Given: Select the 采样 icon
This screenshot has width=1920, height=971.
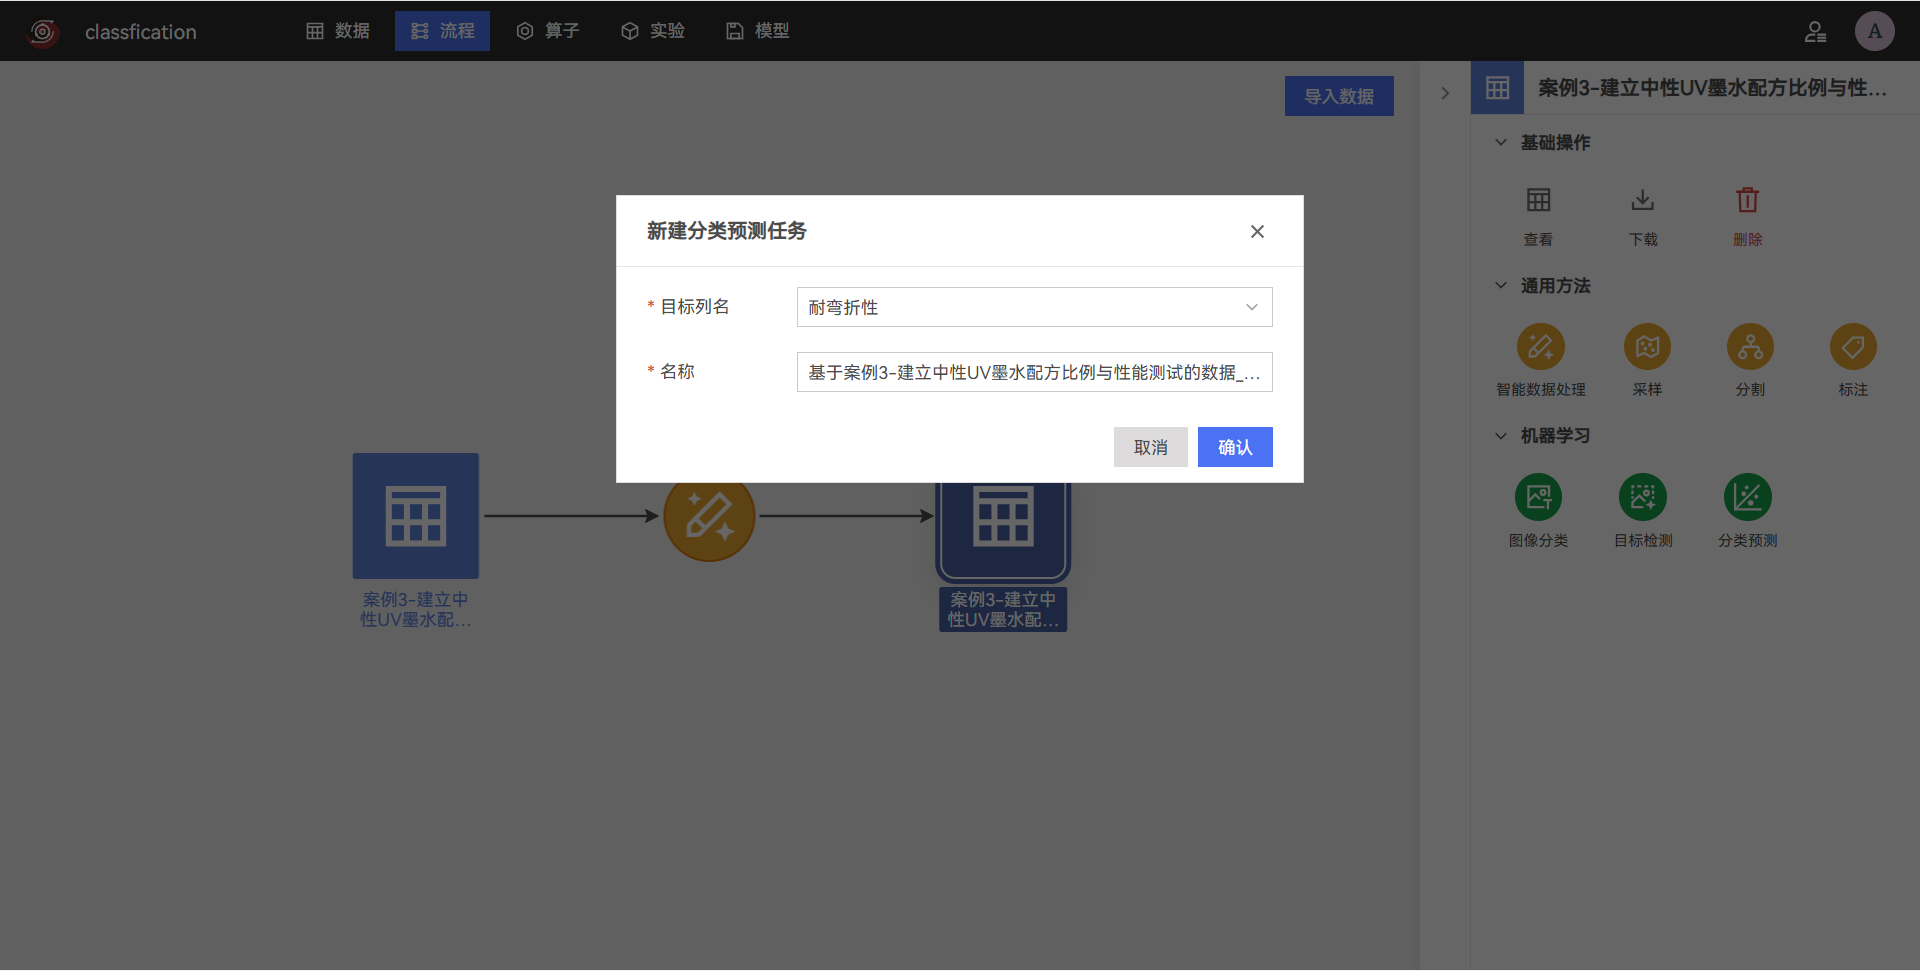Looking at the screenshot, I should (x=1647, y=347).
